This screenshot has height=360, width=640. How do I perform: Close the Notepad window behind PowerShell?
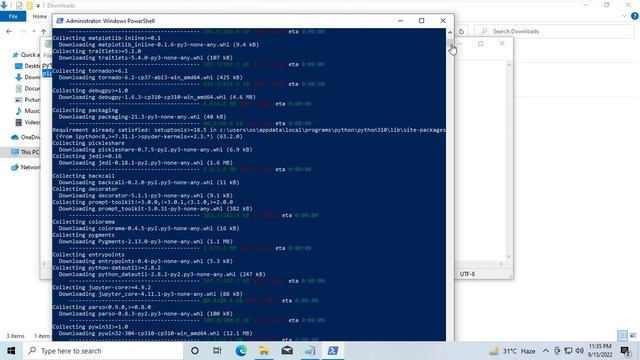[x=502, y=44]
